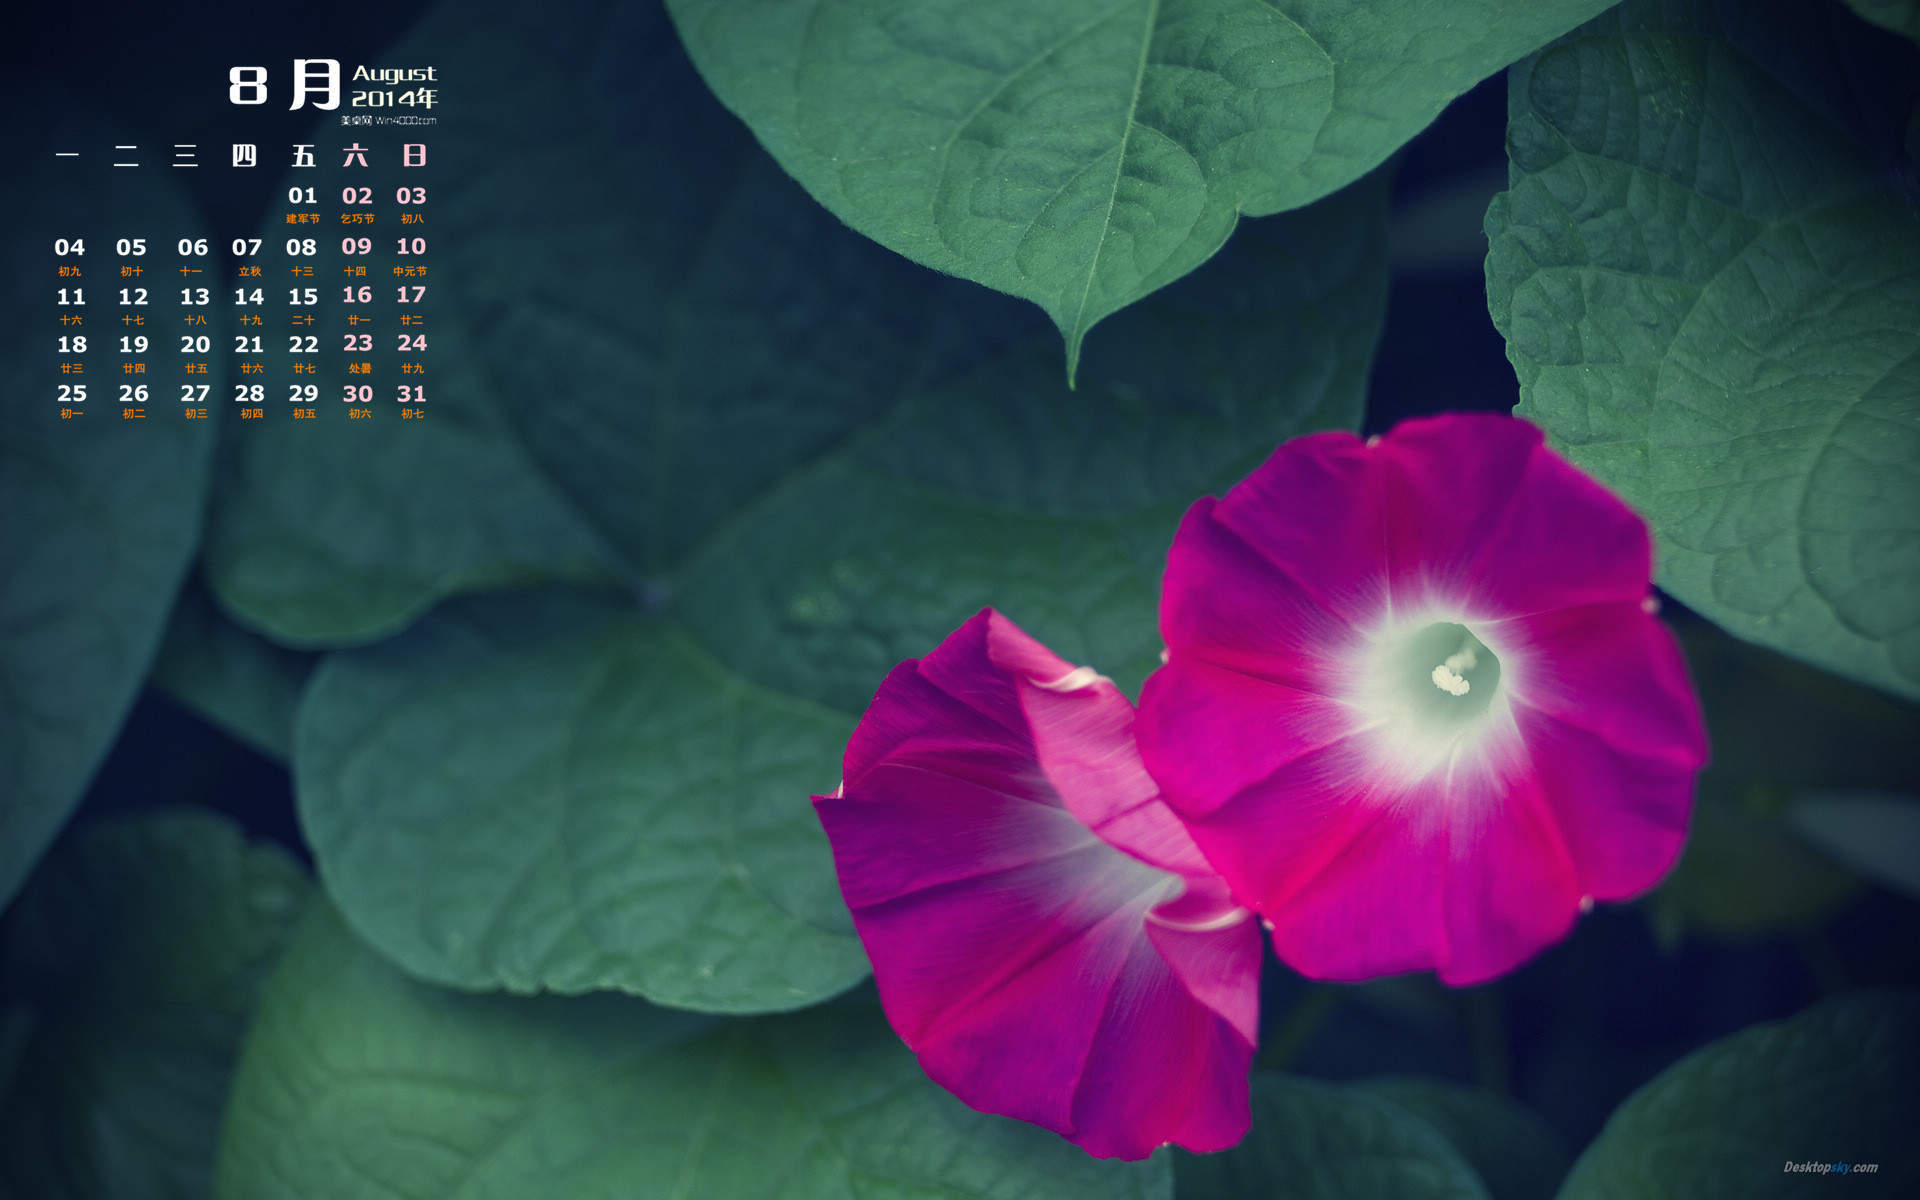Select the Sunday header "日"
Image resolution: width=1920 pixels, height=1200 pixels.
coord(414,155)
